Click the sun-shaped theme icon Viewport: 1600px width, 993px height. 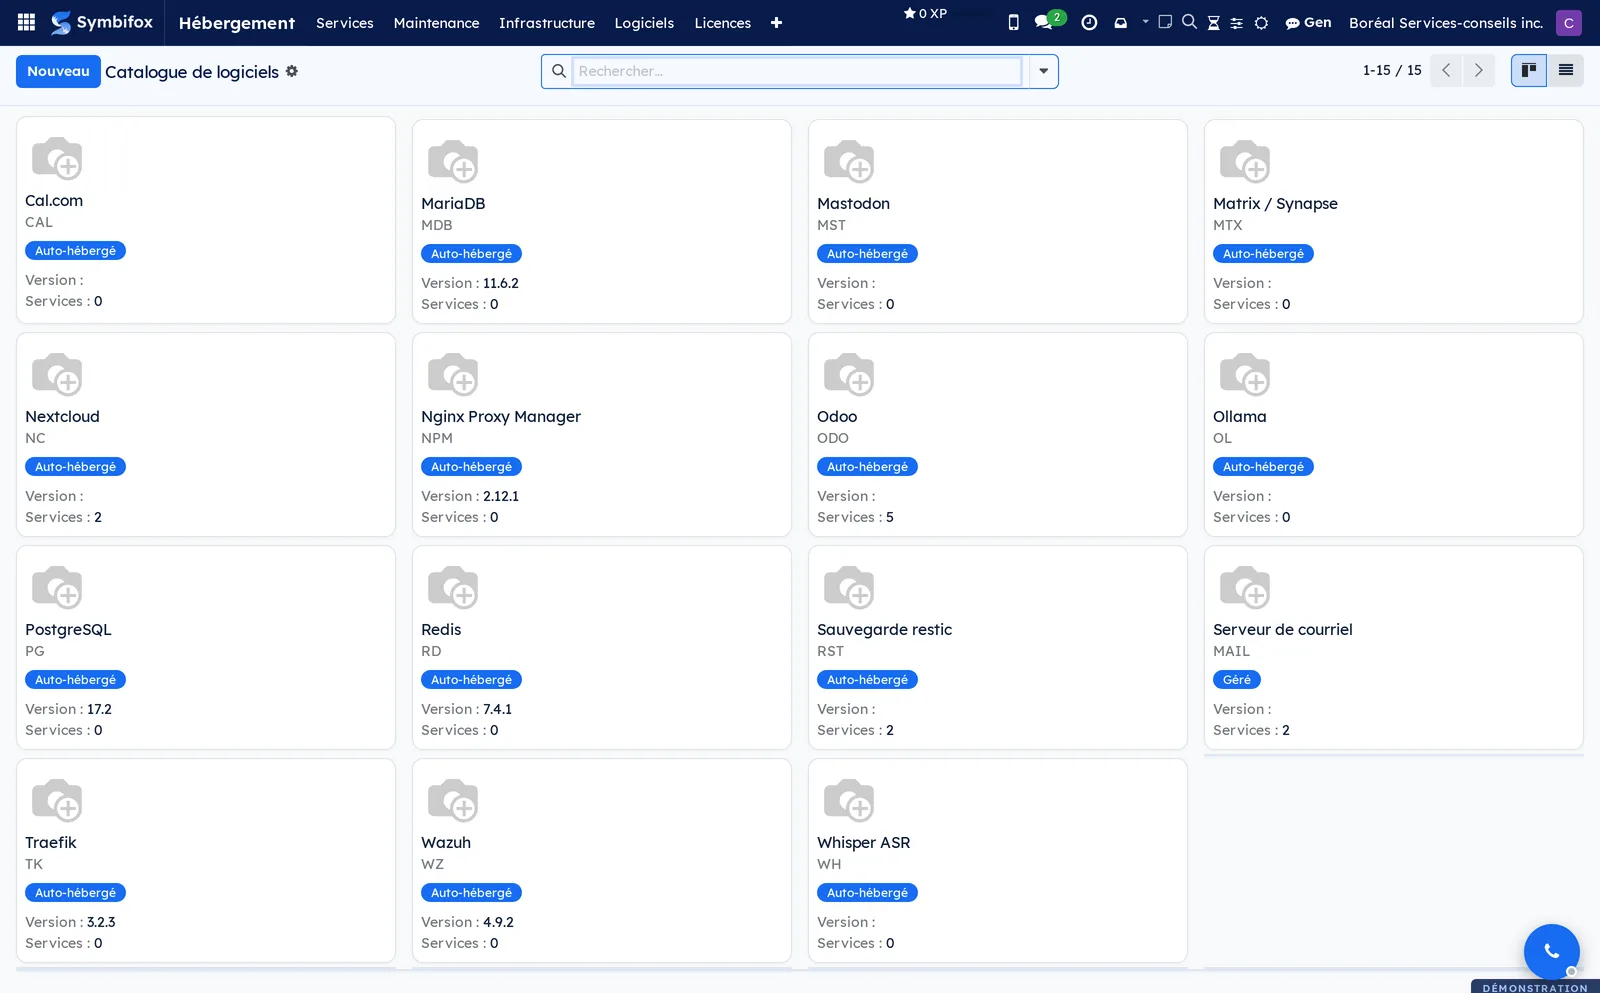point(1261,23)
